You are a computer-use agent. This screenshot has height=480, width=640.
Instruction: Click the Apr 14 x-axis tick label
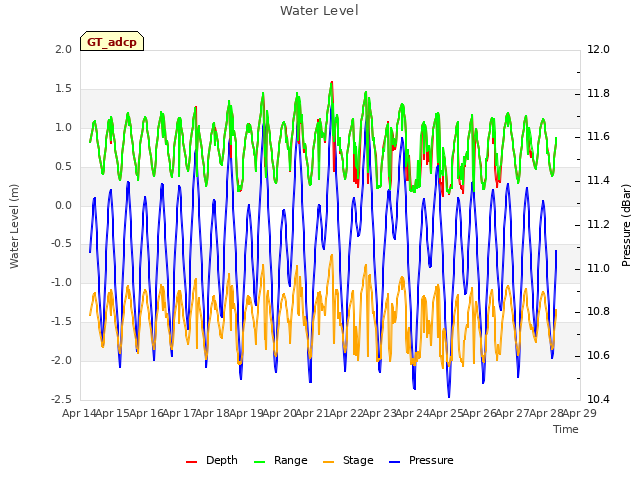[79, 413]
